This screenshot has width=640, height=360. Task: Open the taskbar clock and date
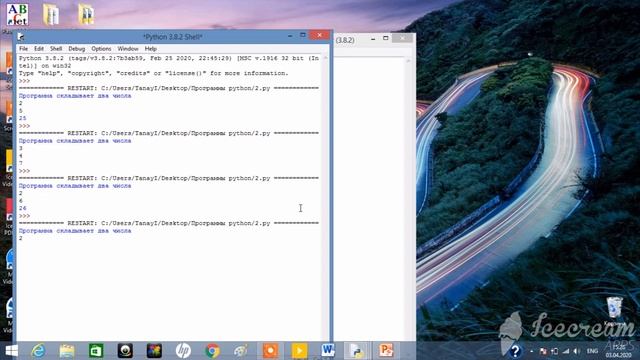(619, 351)
